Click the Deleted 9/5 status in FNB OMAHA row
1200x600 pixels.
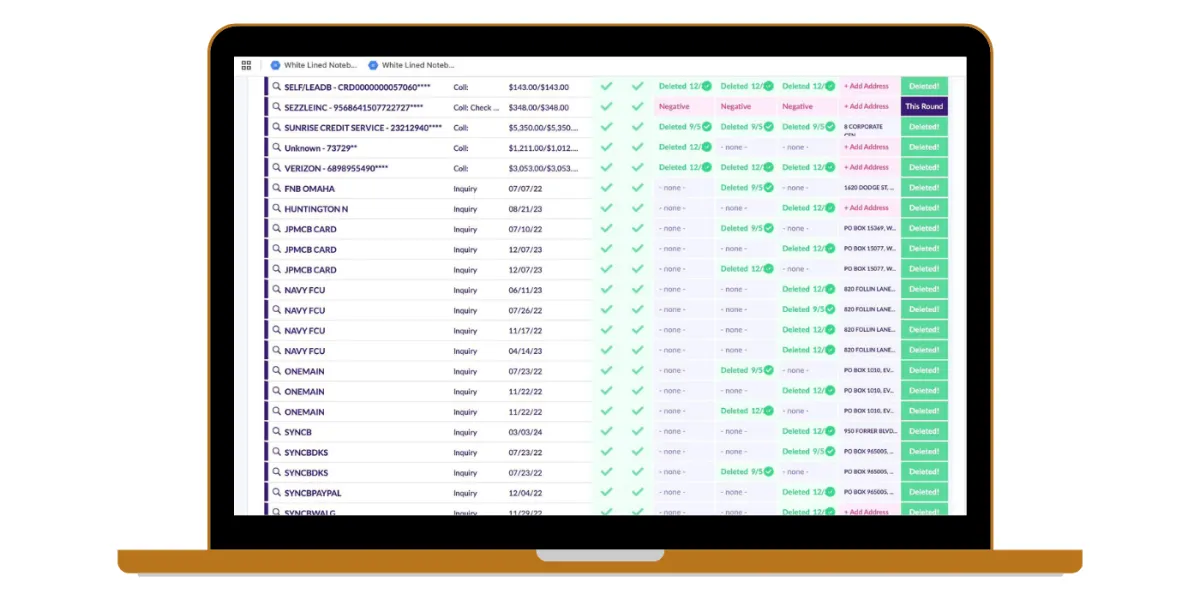pyautogui.click(x=747, y=188)
